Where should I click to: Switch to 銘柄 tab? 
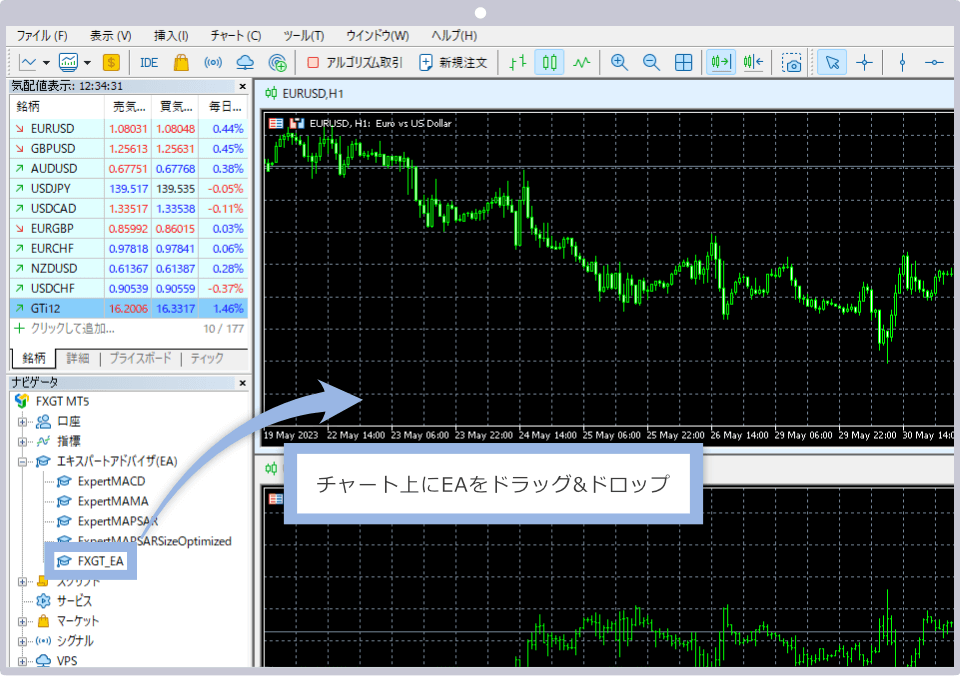click(x=34, y=358)
